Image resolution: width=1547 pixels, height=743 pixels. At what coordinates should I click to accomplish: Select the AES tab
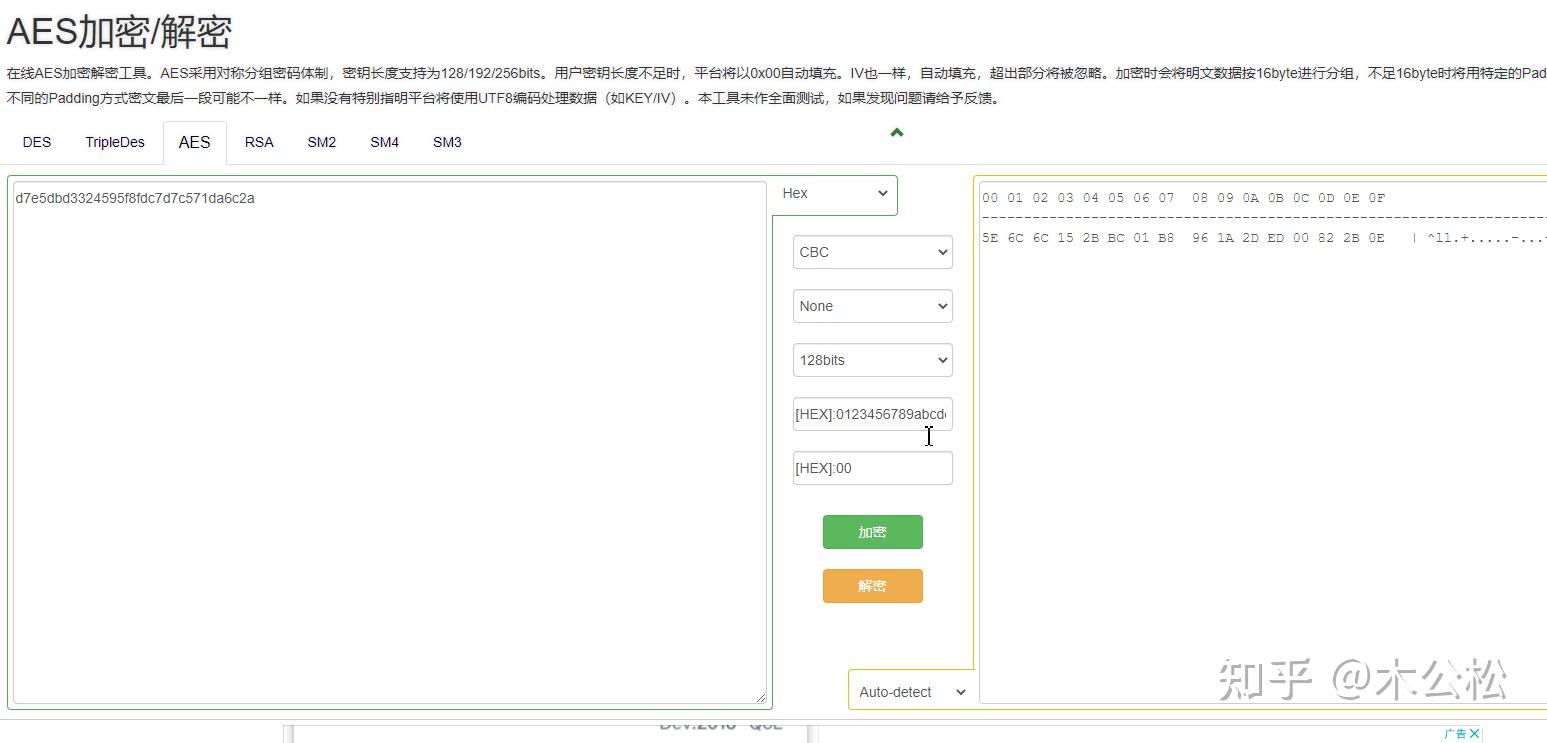point(194,142)
